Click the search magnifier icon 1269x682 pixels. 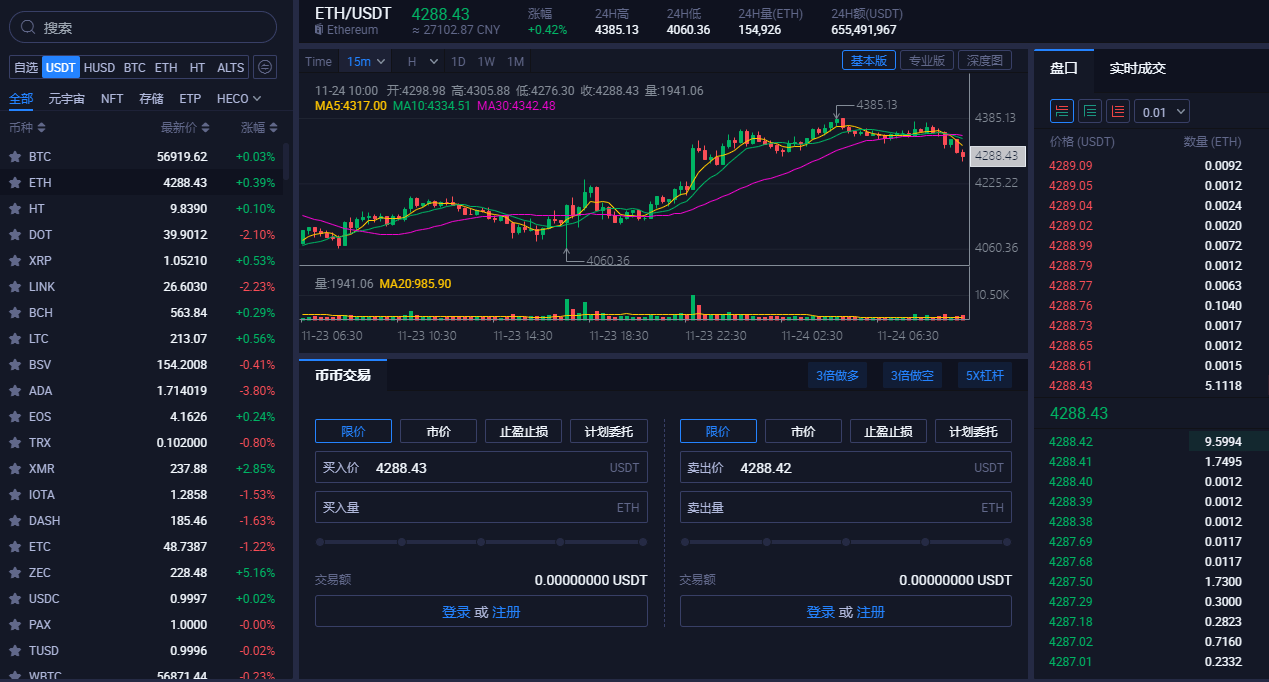point(28,26)
